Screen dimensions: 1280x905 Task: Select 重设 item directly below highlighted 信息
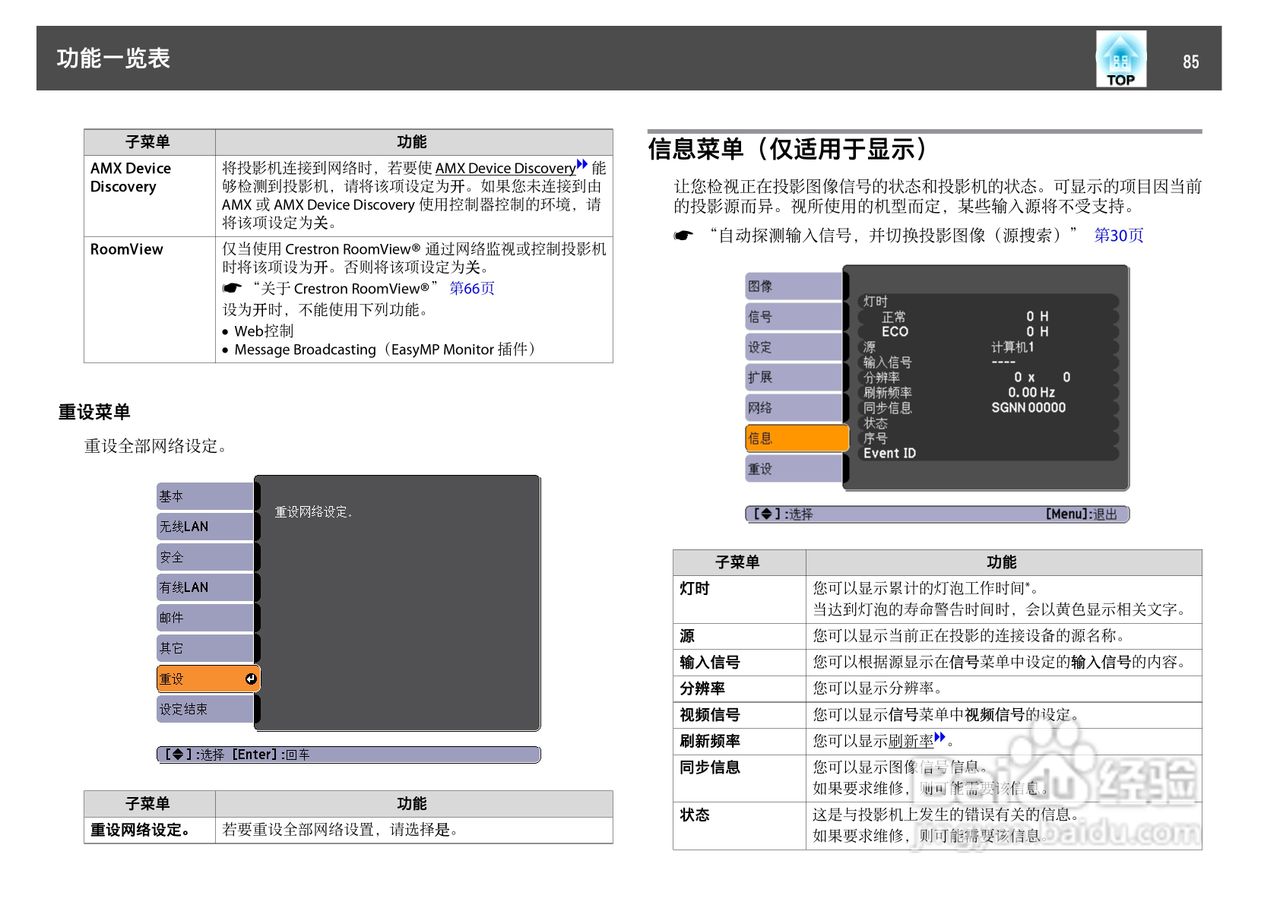pyautogui.click(x=794, y=468)
